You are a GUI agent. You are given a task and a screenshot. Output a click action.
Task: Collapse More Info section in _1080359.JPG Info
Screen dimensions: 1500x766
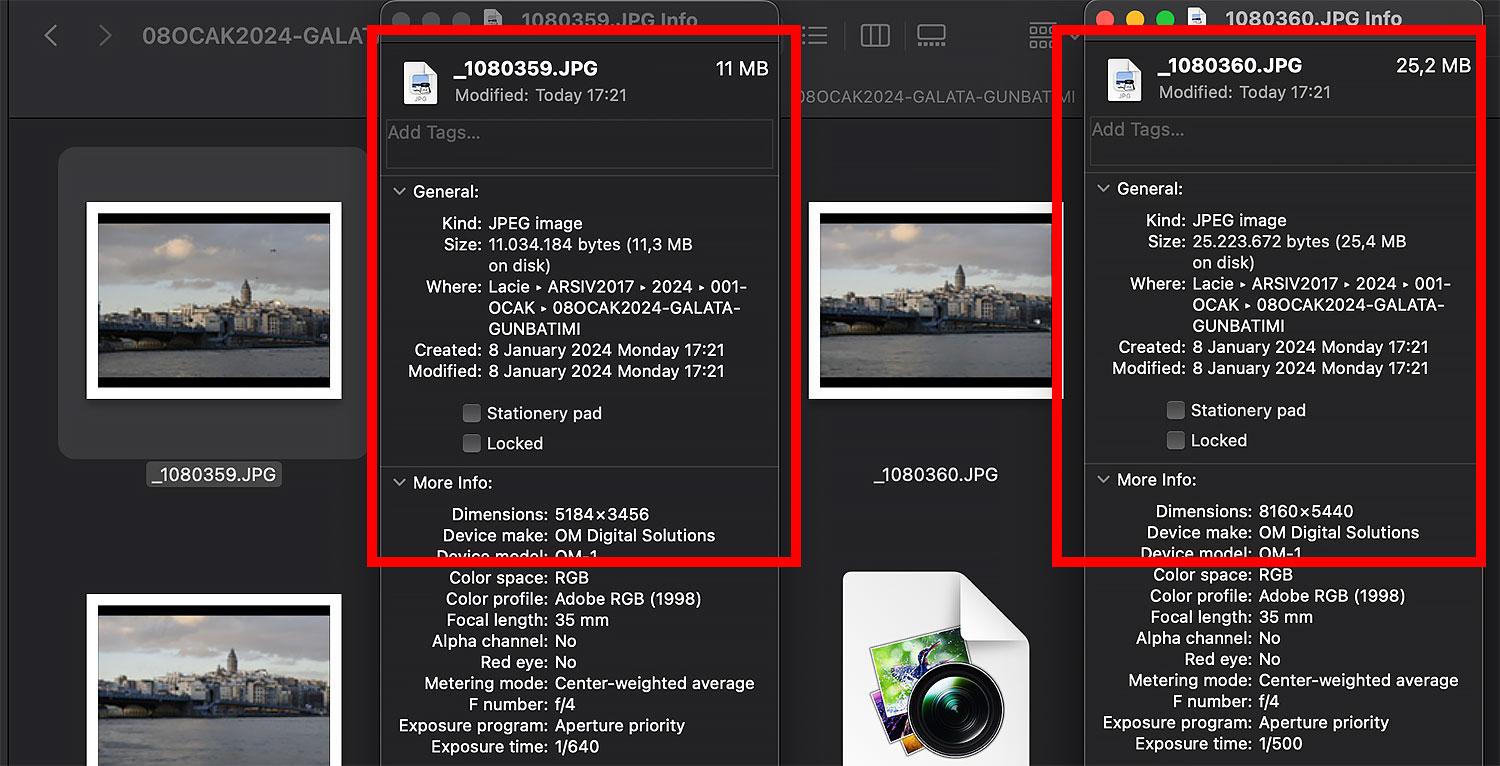(400, 483)
